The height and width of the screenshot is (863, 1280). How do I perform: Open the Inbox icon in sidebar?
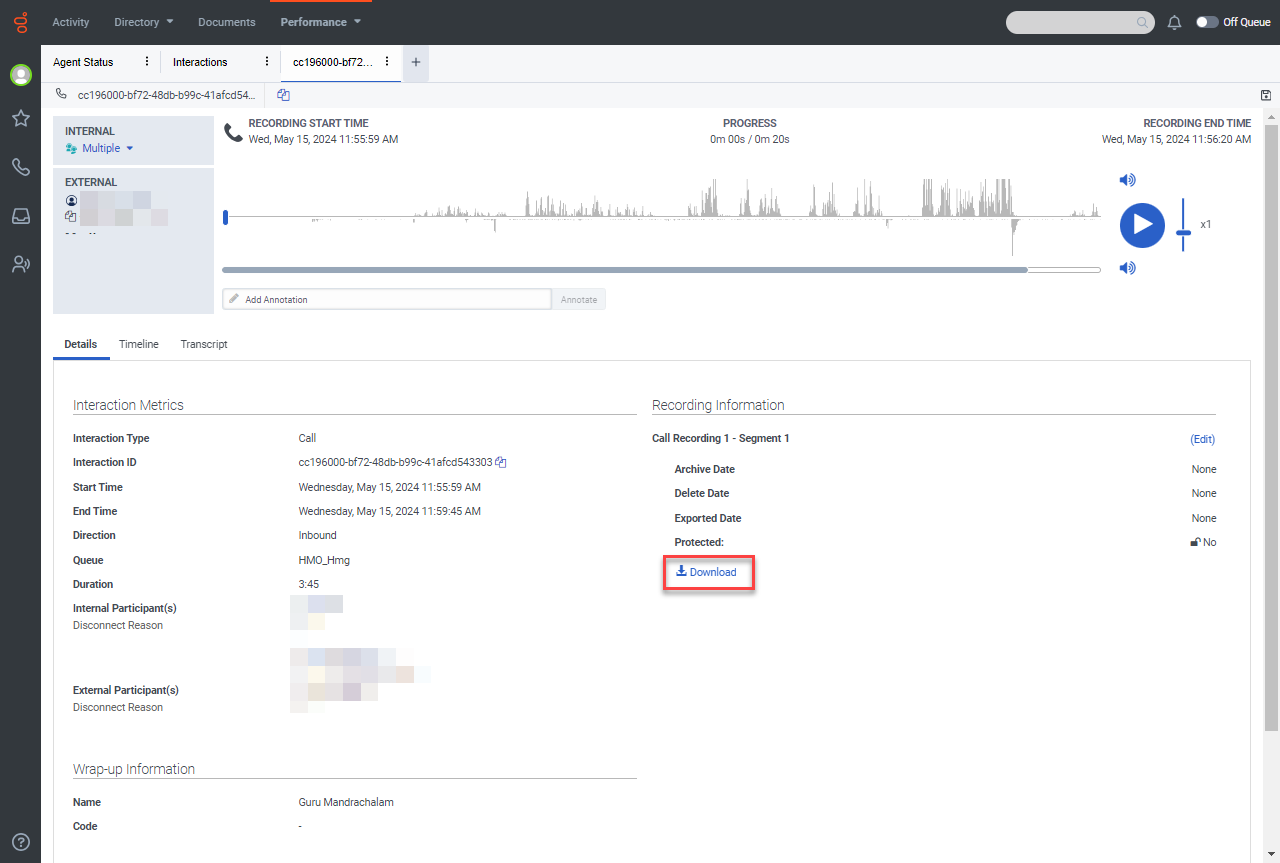[x=20, y=216]
